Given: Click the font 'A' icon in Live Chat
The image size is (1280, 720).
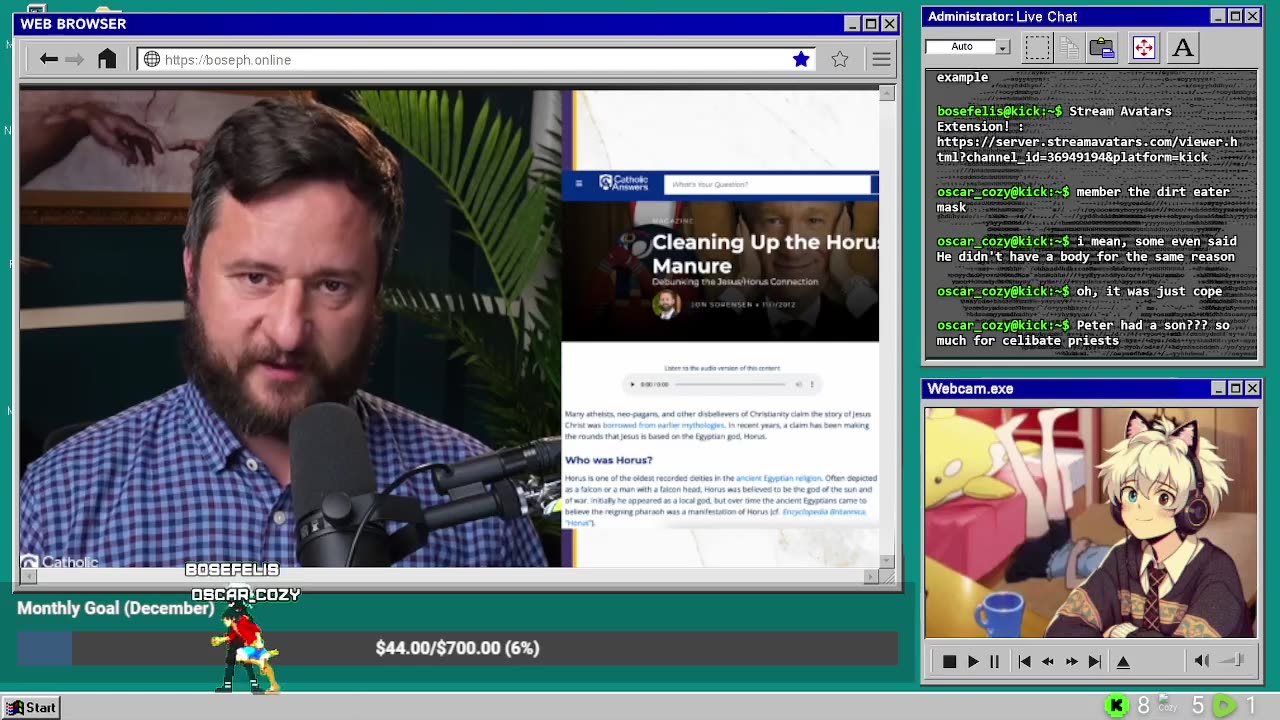Looking at the screenshot, I should [x=1183, y=47].
